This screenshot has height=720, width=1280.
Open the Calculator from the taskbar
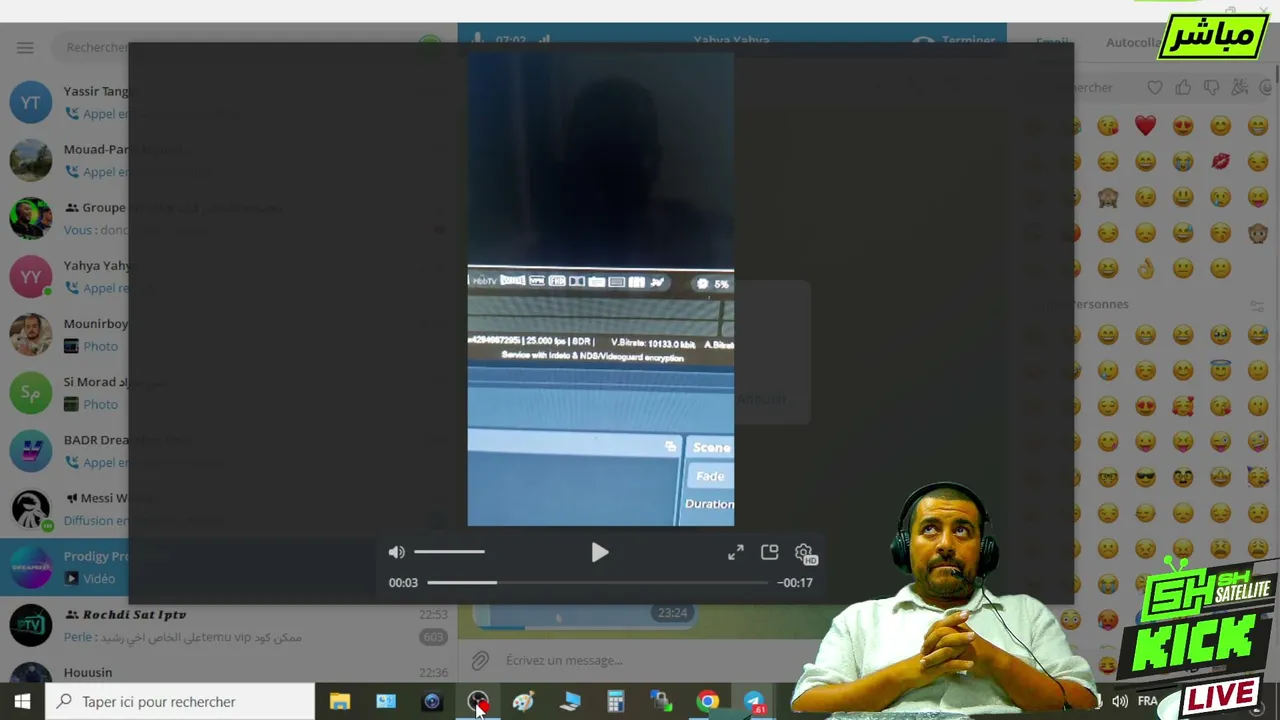tap(615, 701)
